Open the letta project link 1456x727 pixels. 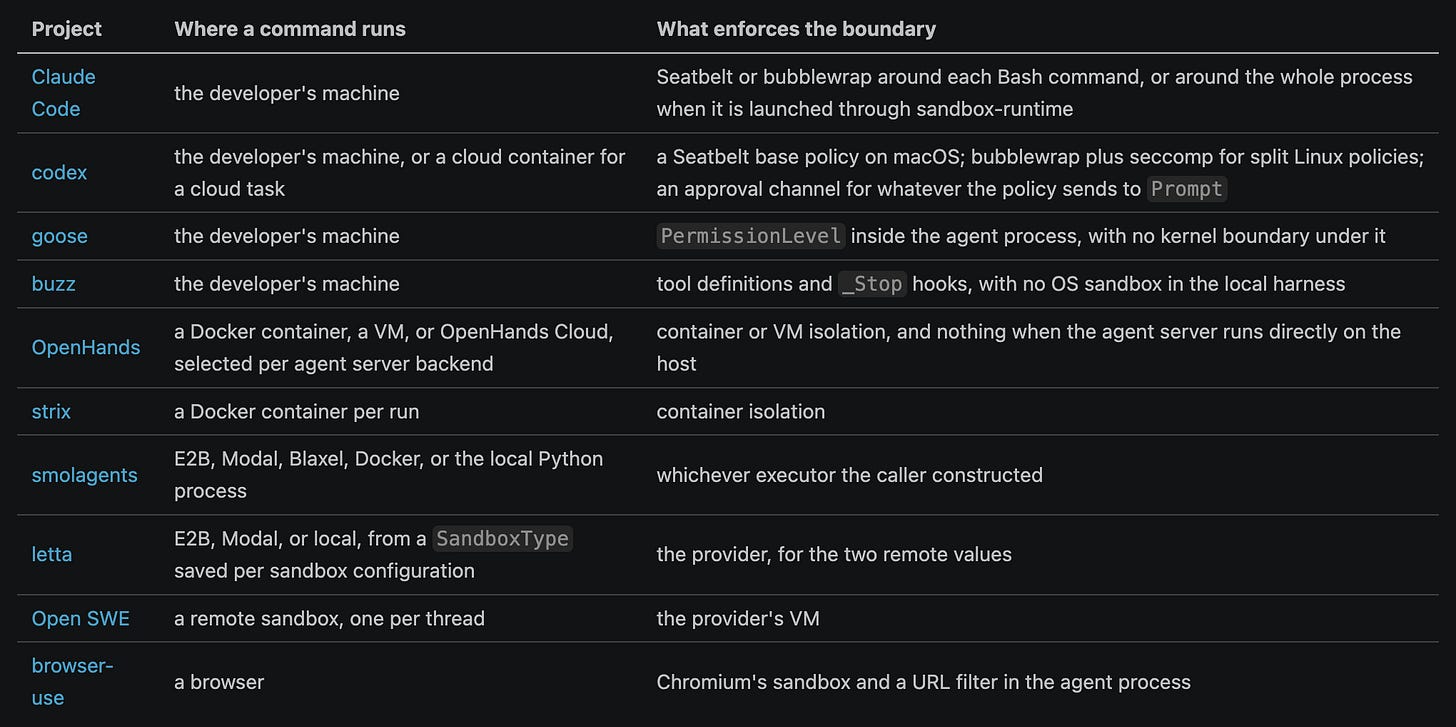(52, 554)
